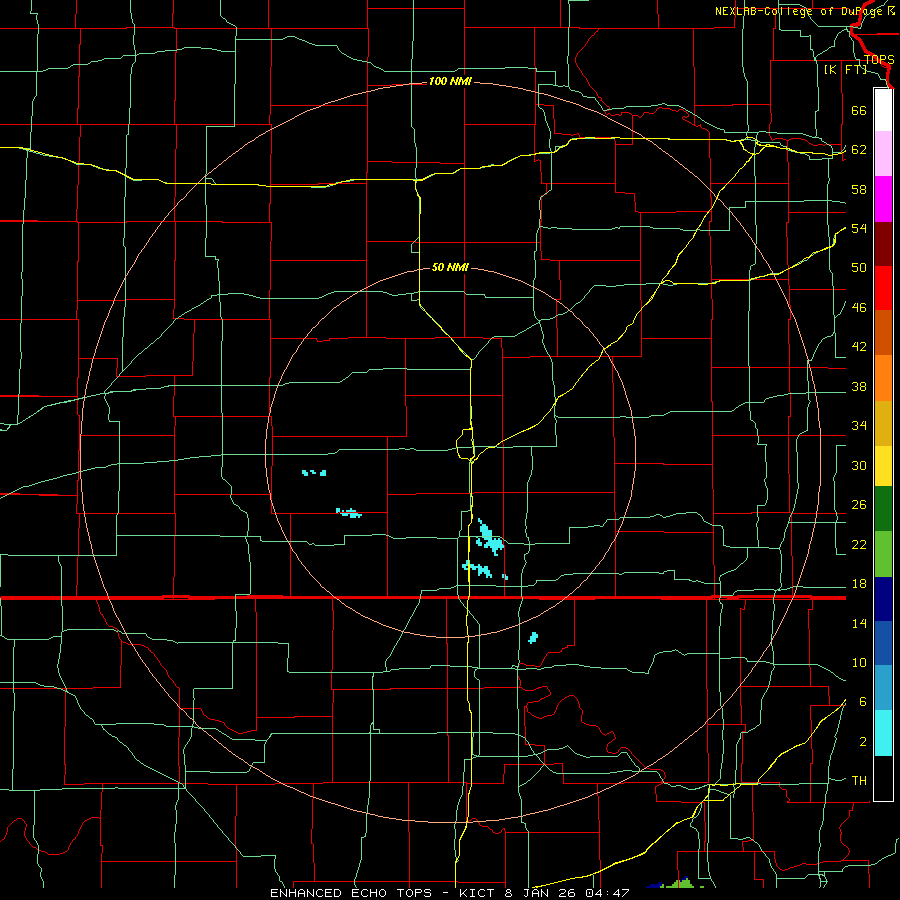Click the "100 NMI" range ring label

(x=450, y=82)
